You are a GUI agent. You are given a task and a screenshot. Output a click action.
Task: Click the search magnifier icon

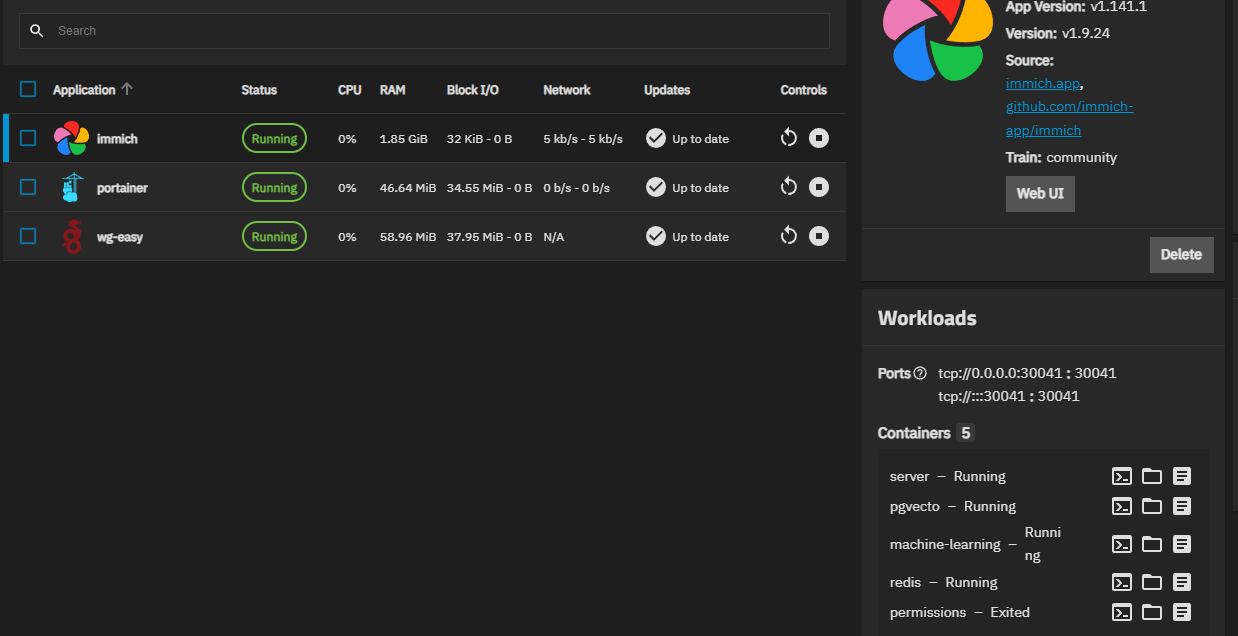coord(37,31)
